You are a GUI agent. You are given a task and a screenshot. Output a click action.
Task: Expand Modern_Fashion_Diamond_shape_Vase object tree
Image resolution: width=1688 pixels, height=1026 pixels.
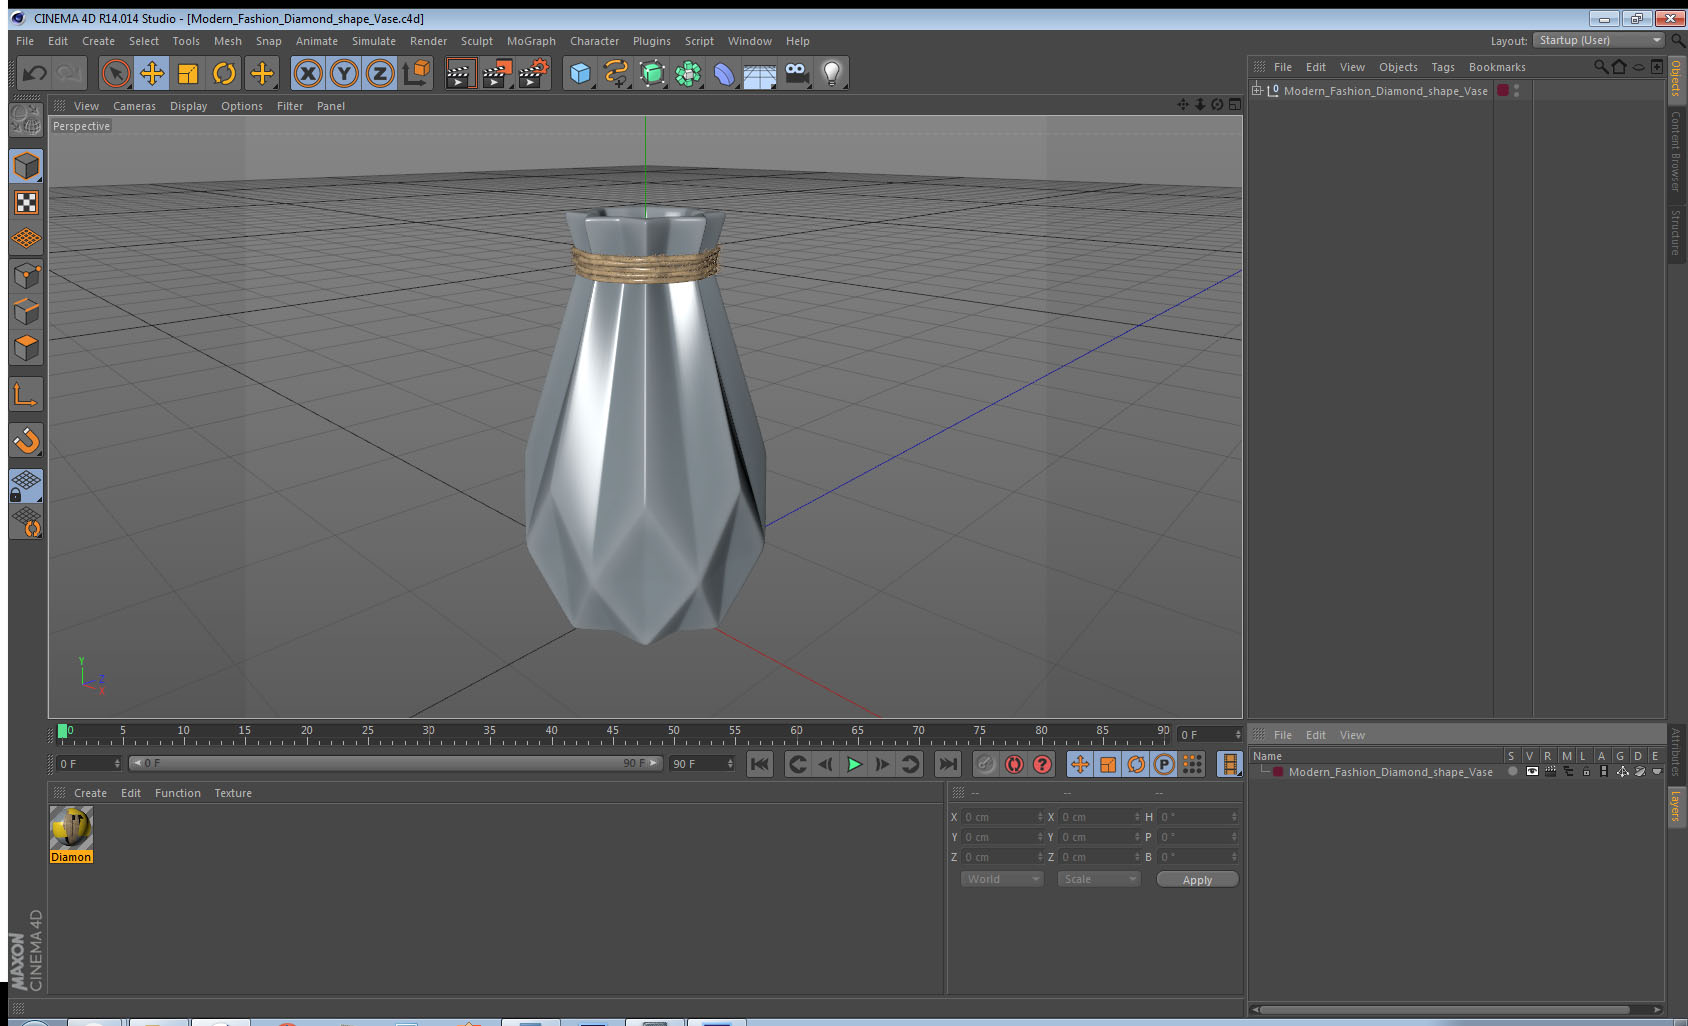1257,90
